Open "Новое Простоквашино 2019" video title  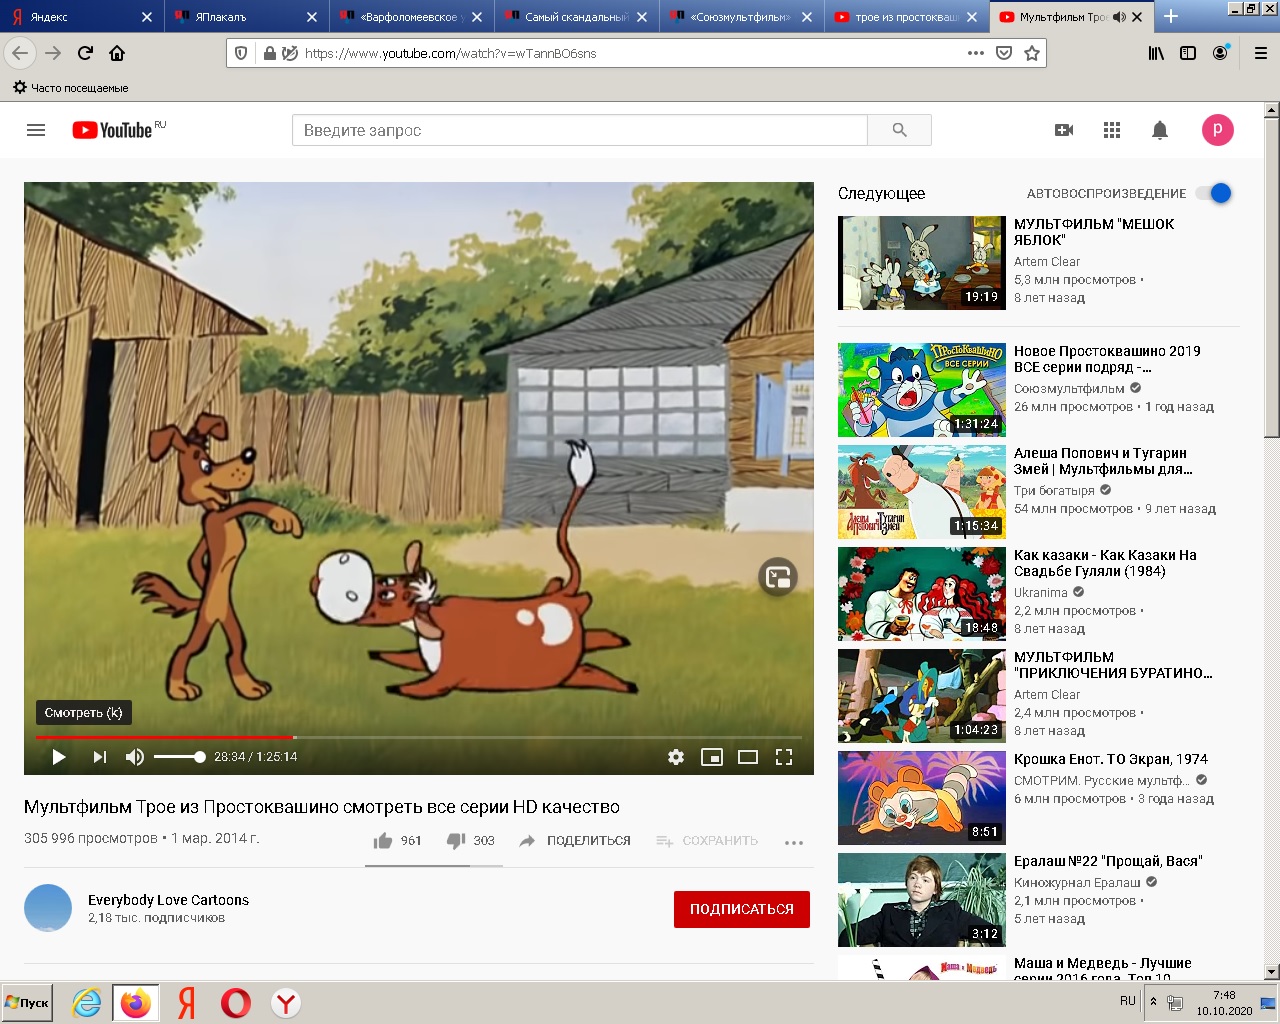[x=1107, y=359]
